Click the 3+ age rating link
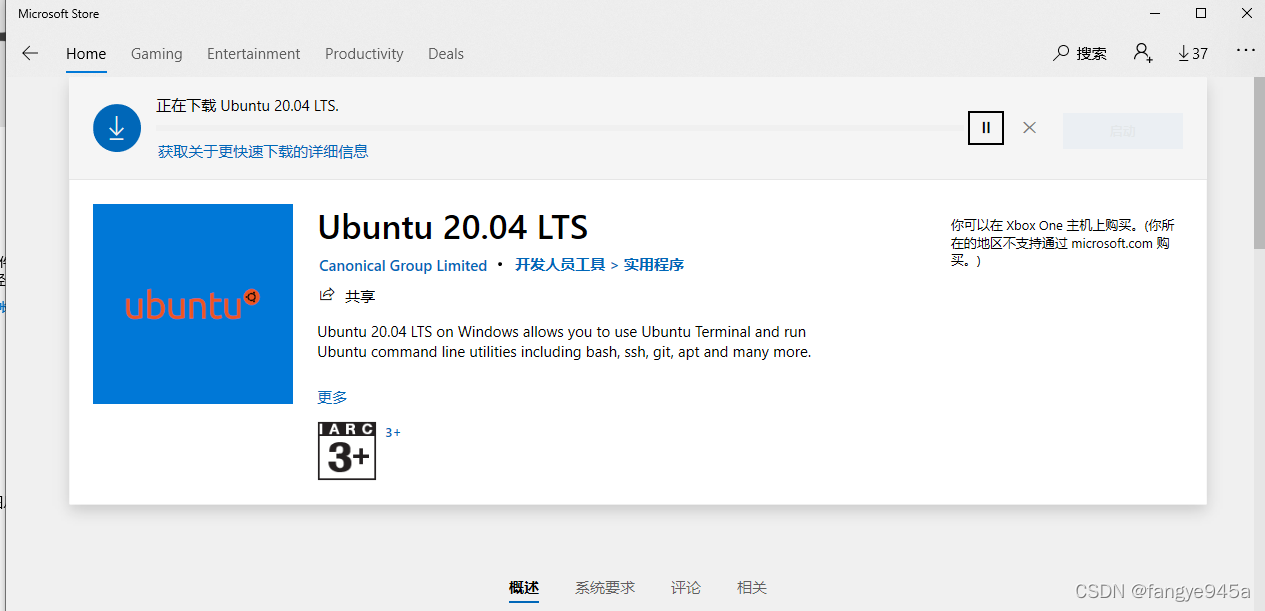Screen dimensions: 1265x611 (x=393, y=433)
